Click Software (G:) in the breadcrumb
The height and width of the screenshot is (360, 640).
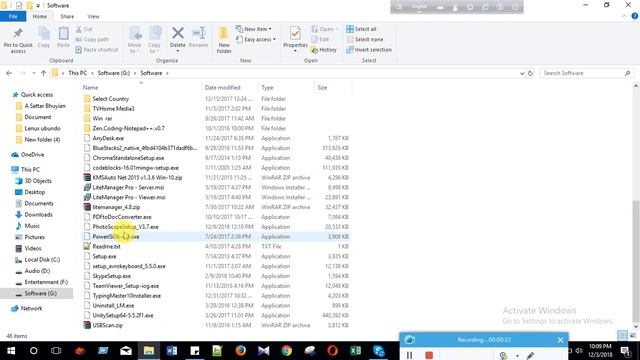(113, 73)
